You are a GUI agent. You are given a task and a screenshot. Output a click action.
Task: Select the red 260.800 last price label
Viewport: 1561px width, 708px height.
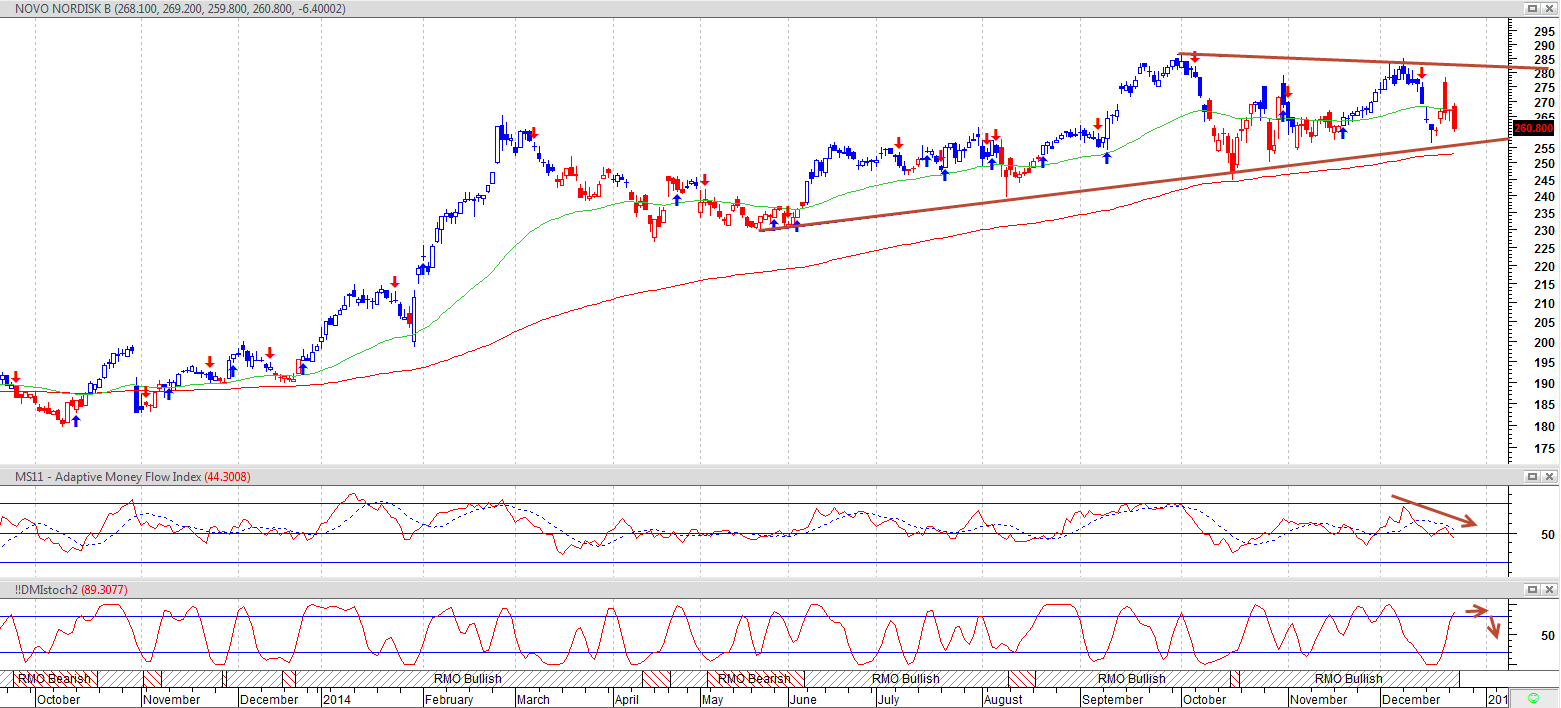1533,128
